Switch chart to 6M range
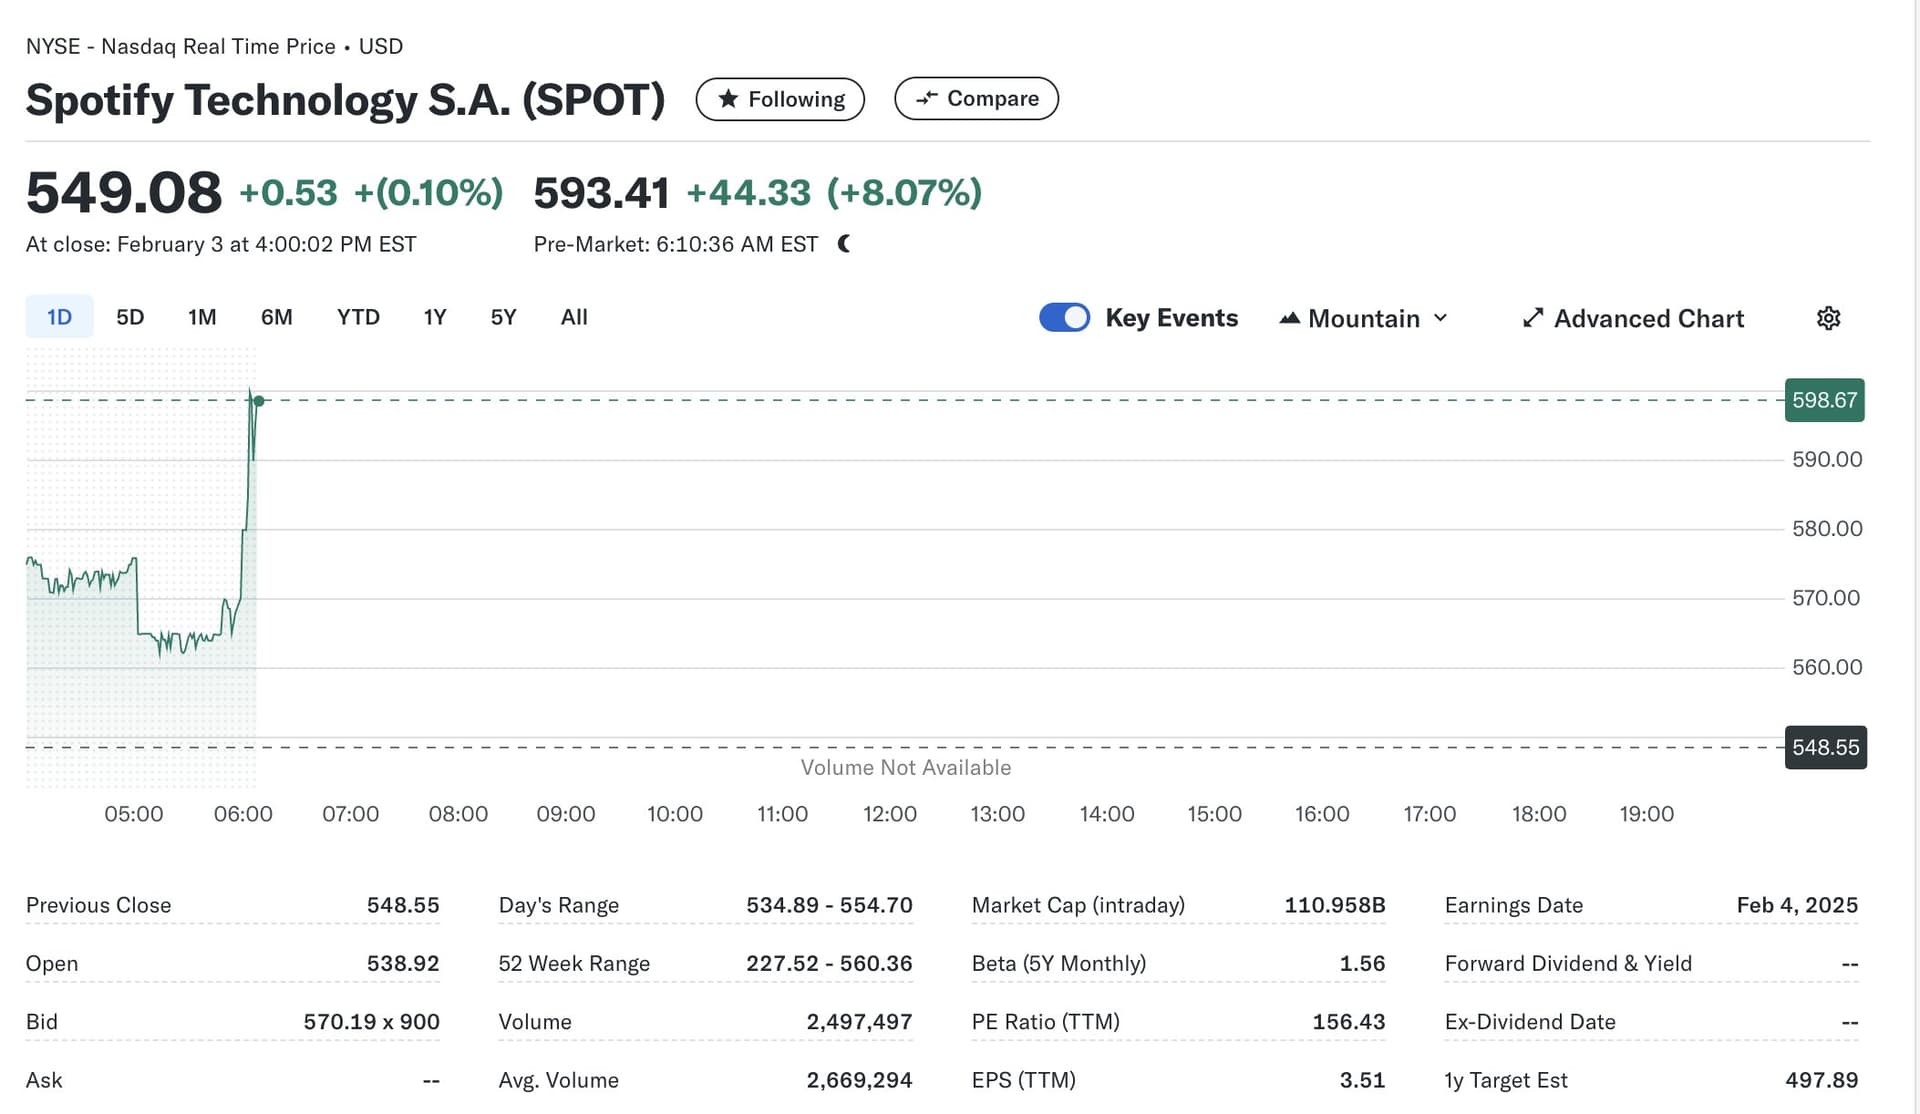The width and height of the screenshot is (1920, 1114). [x=276, y=317]
